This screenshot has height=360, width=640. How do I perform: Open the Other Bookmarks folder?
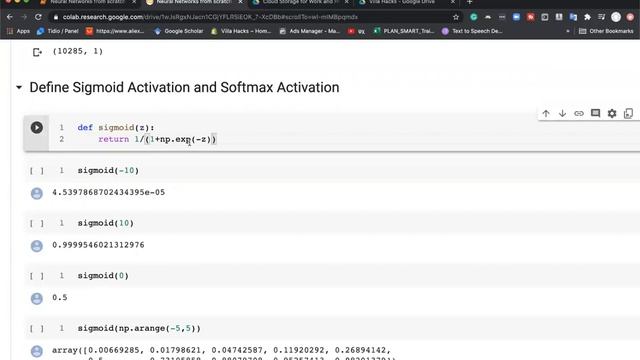coord(606,31)
